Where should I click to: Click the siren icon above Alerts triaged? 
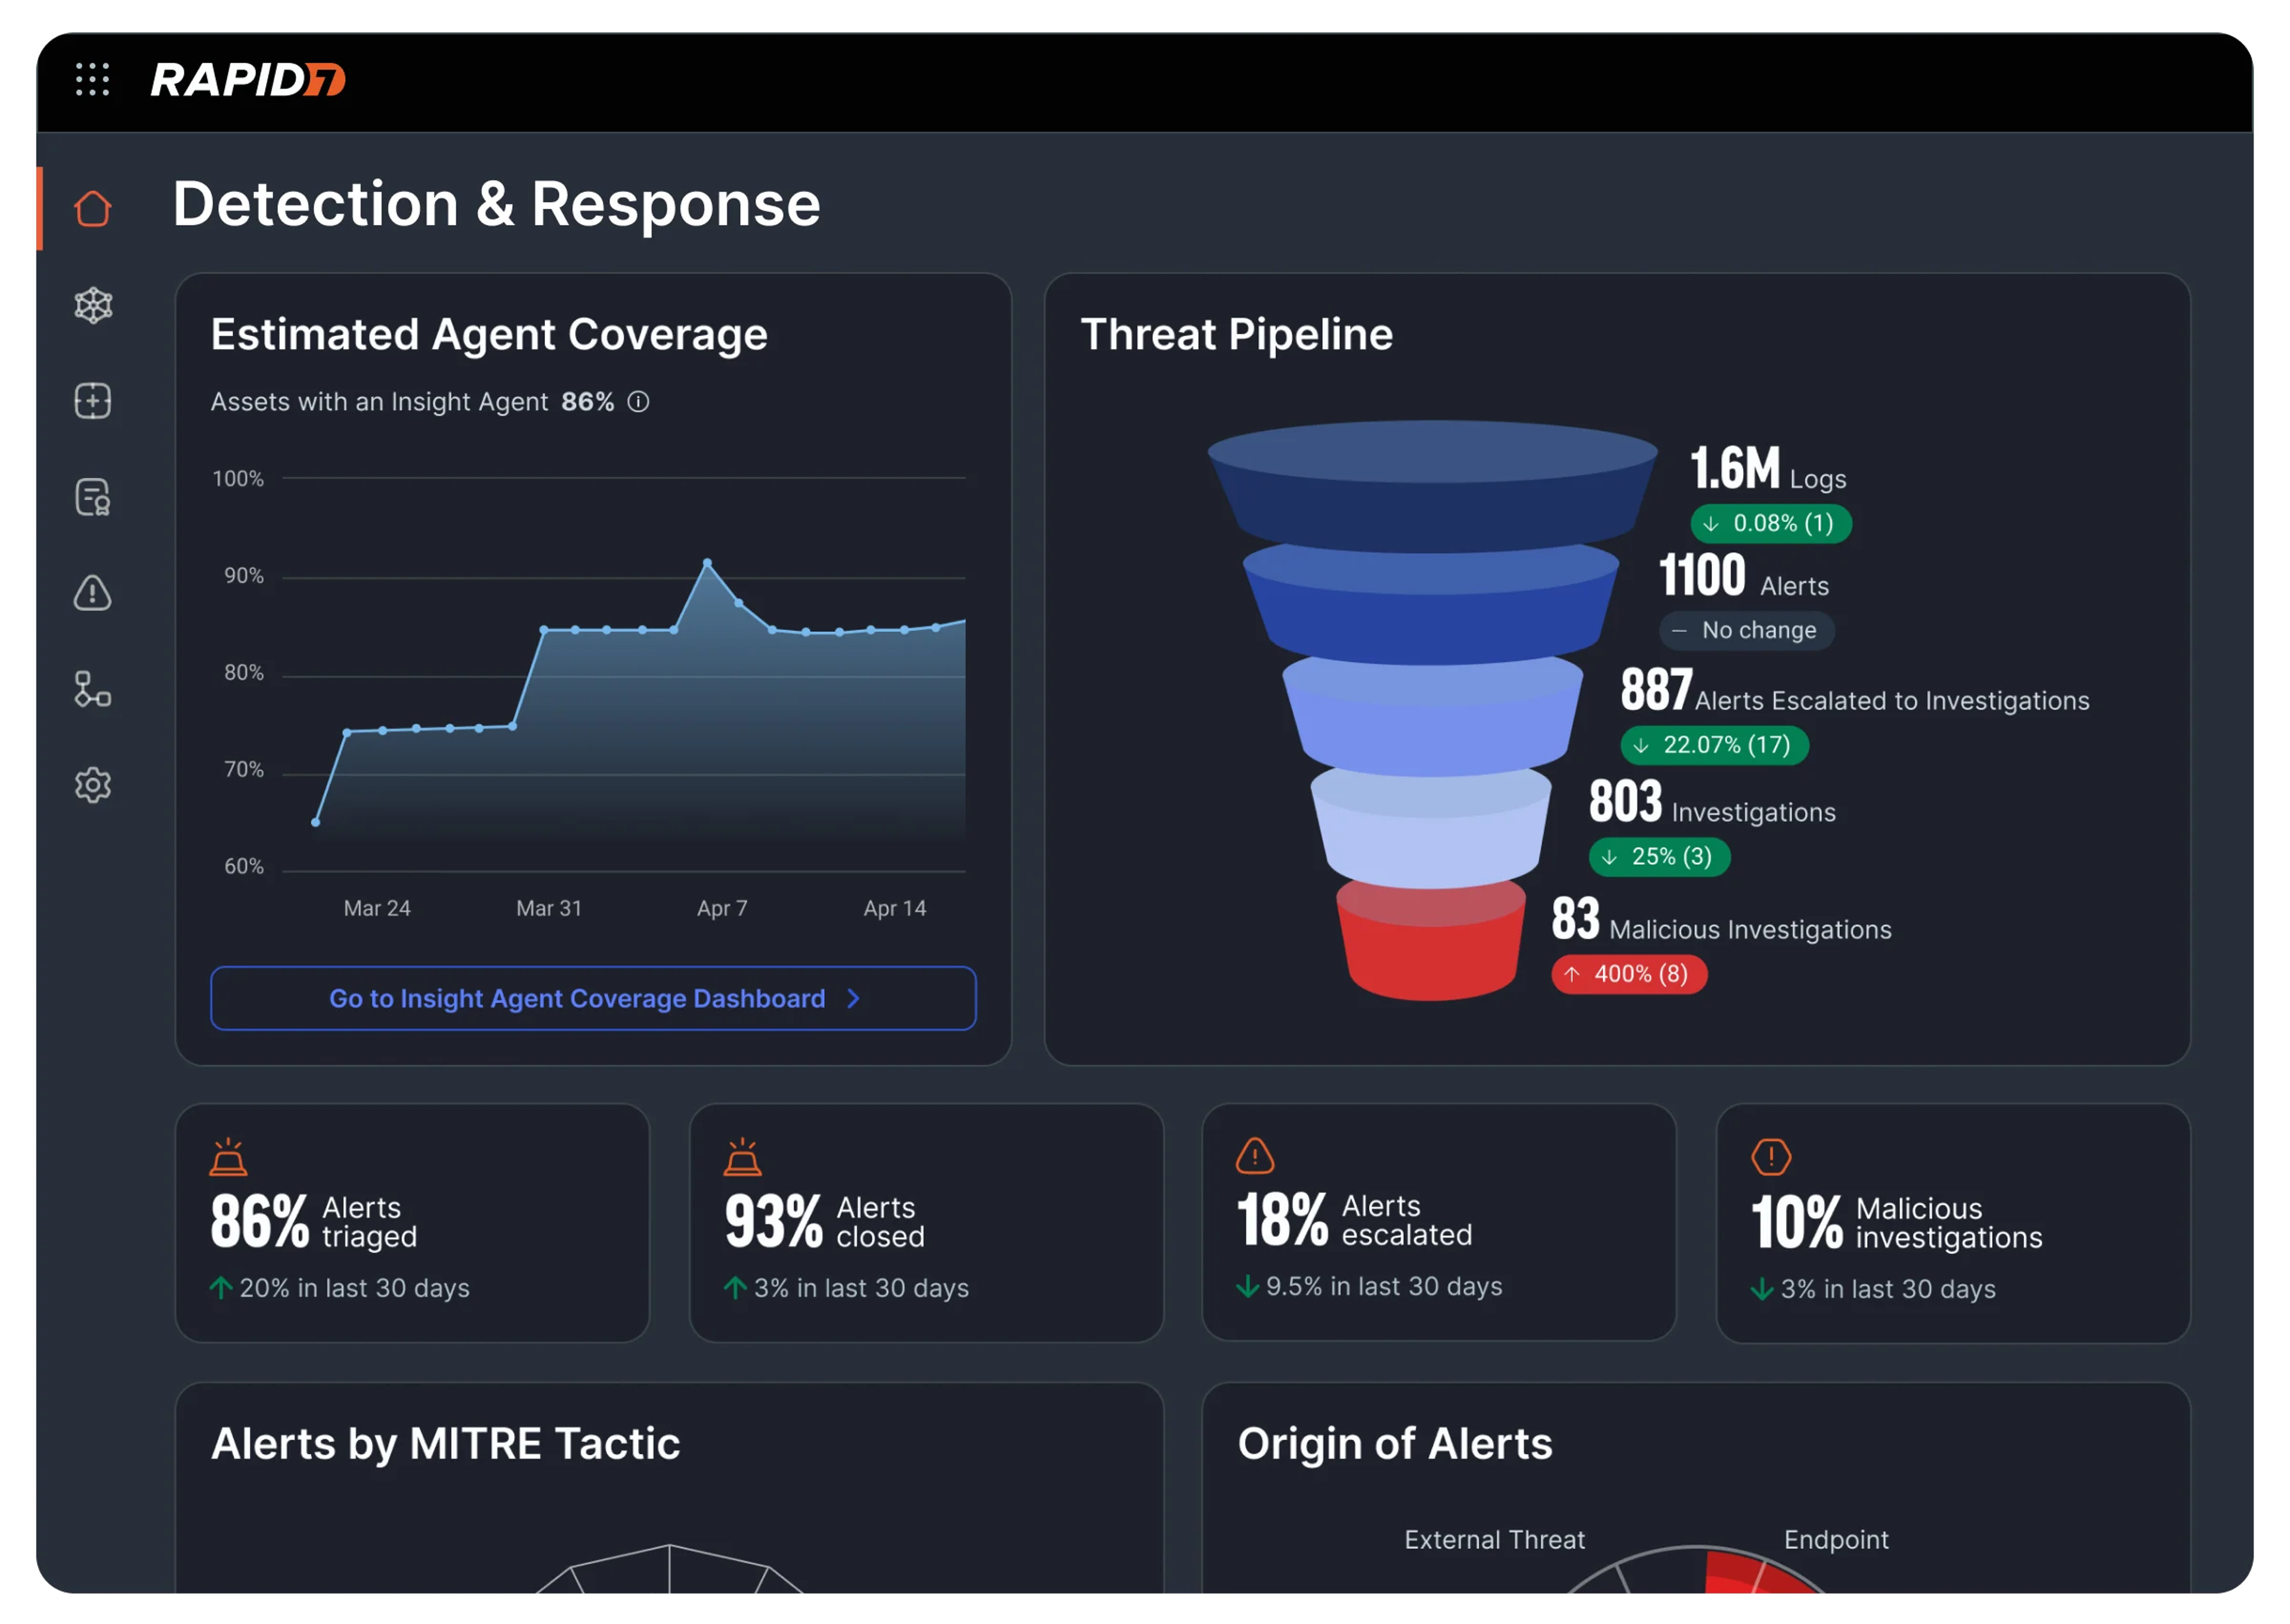pos(228,1157)
